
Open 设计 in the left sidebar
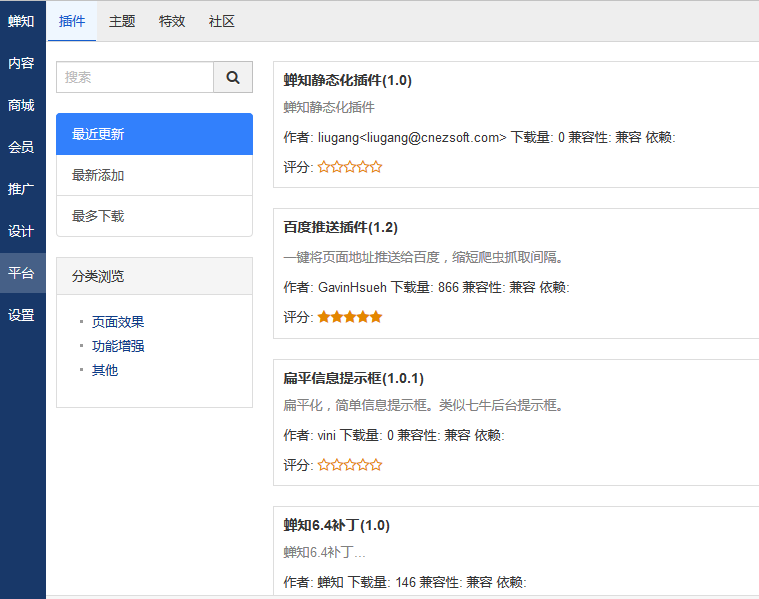pos(22,231)
